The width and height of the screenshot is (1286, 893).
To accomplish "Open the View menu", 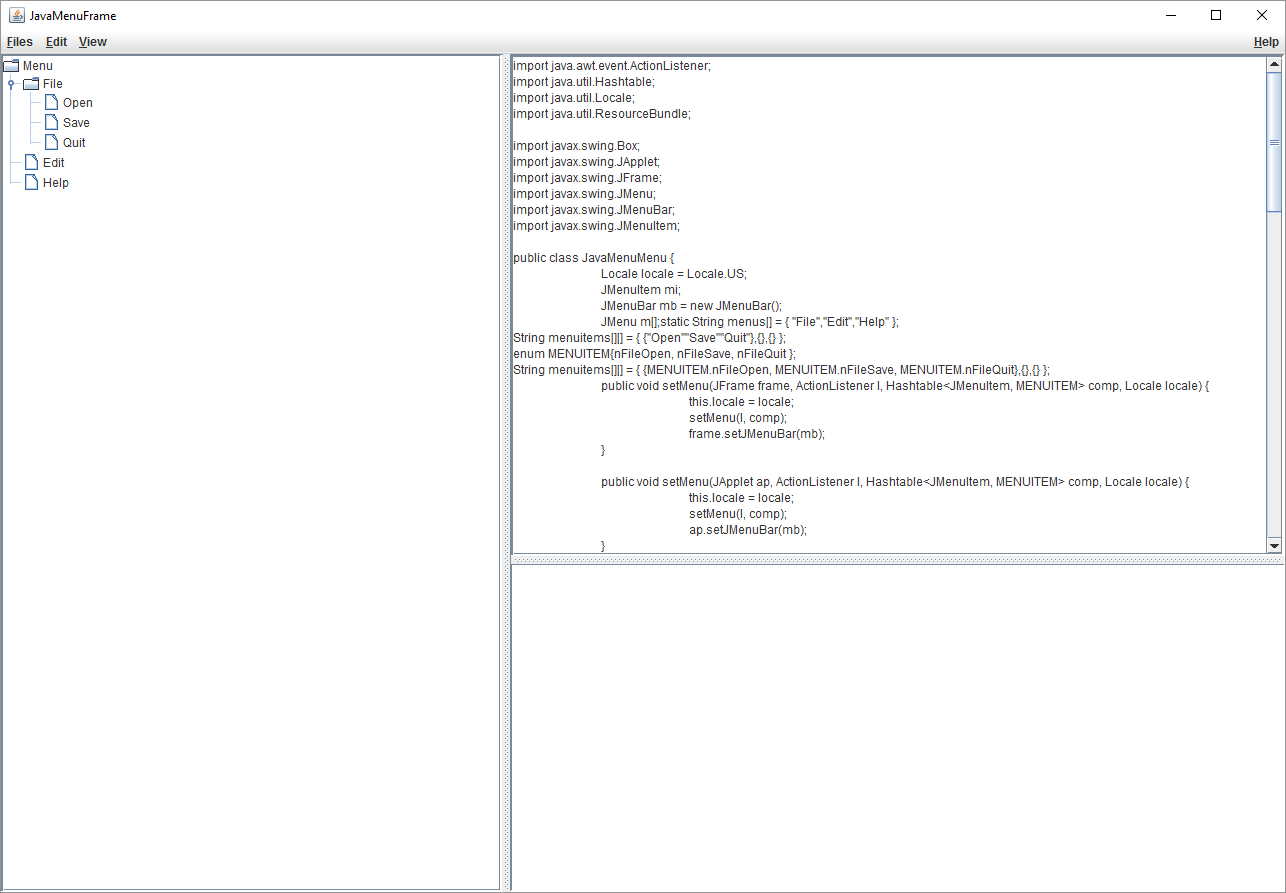I will point(92,42).
